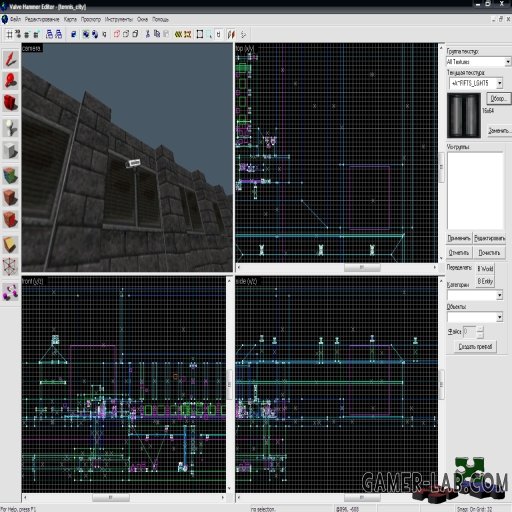Click the Paste toolbar icon
This screenshot has width=512, height=512.
click(x=166, y=34)
